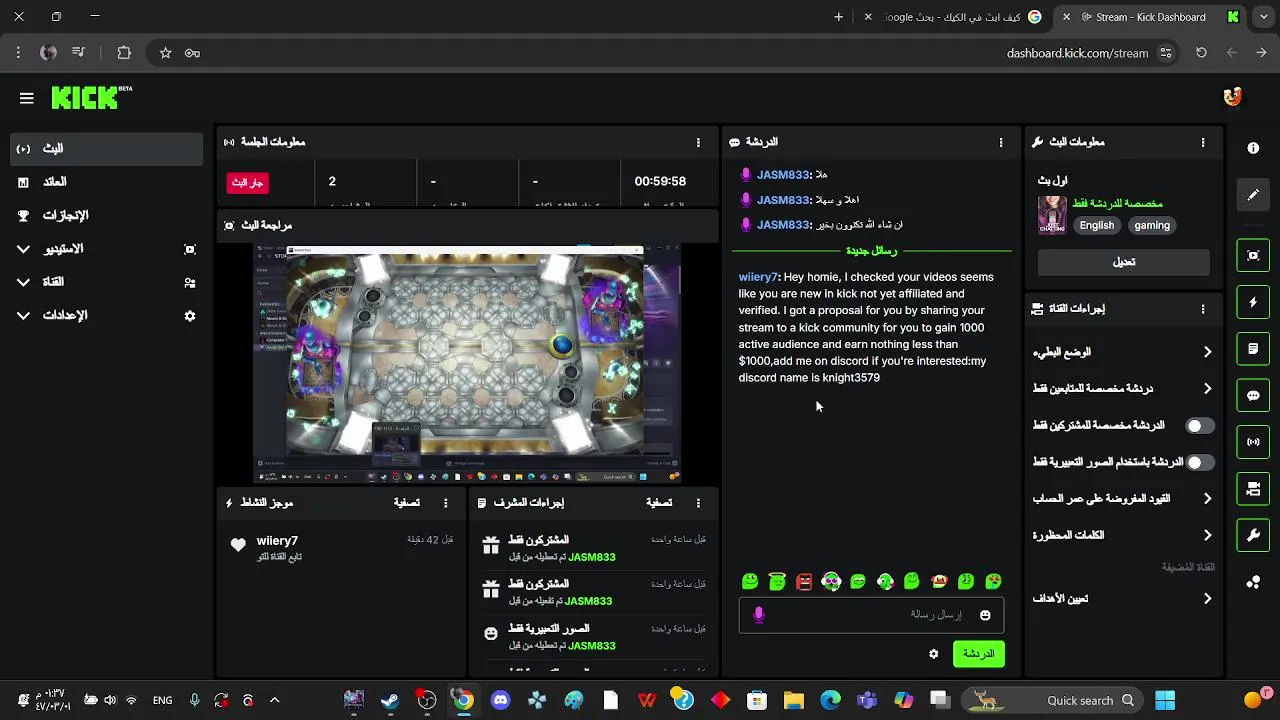Open moderator actions panel three-dot menu
Image resolution: width=1280 pixels, height=720 pixels.
(x=698, y=503)
